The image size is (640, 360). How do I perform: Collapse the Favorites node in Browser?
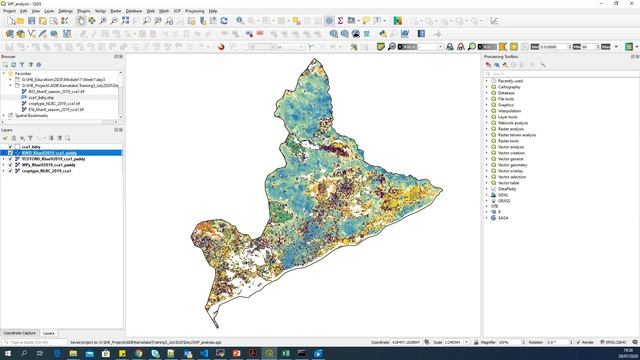[x=4, y=73]
